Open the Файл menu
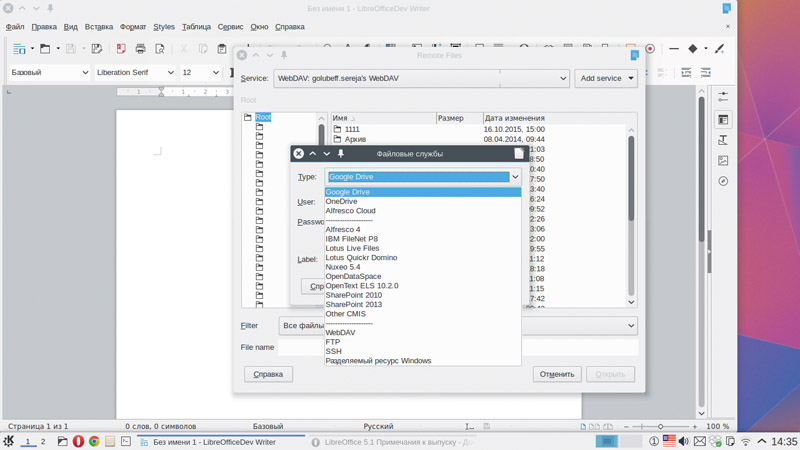800x450 pixels. point(15,27)
